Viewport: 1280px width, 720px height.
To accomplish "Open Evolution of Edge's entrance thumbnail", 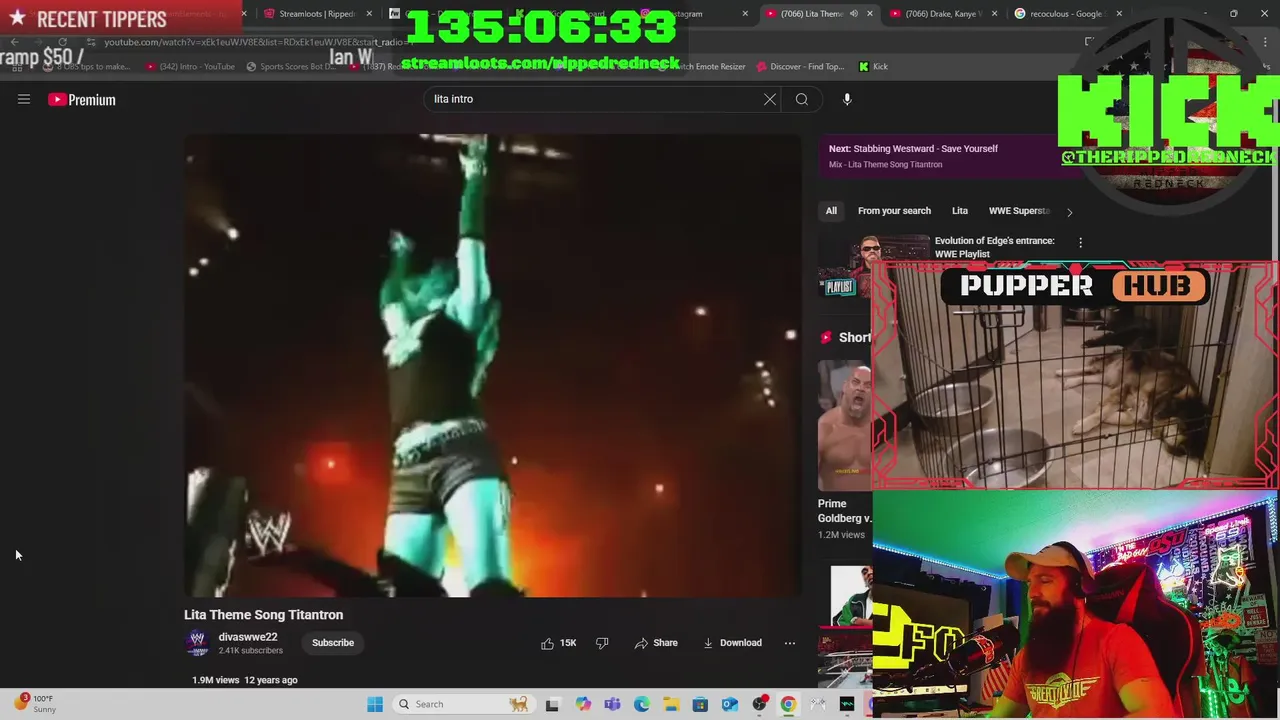I will tap(874, 265).
